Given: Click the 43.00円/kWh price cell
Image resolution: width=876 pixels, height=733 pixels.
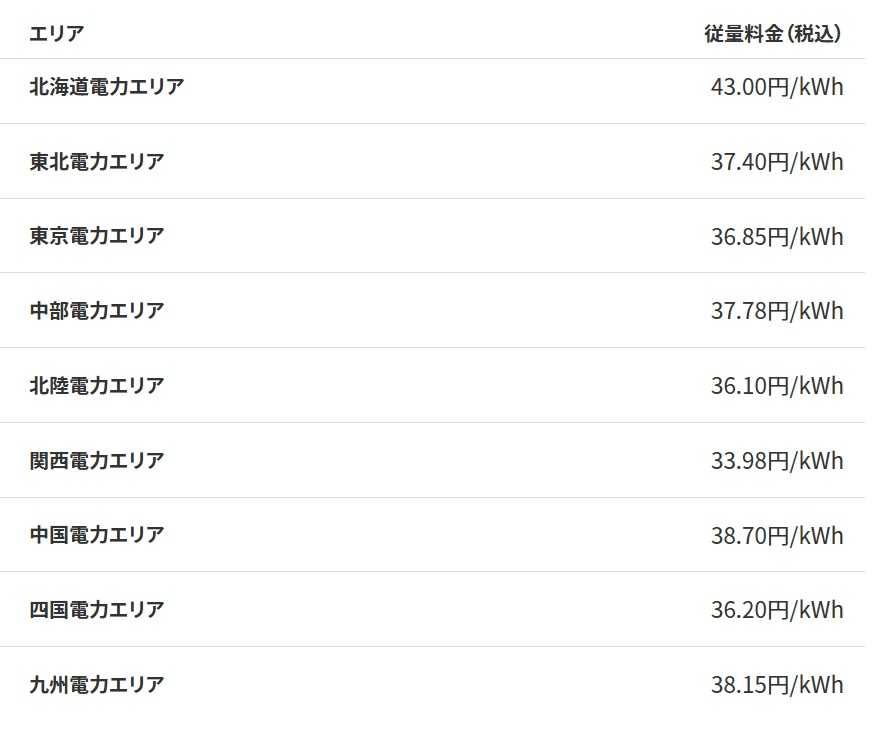Looking at the screenshot, I should (777, 87).
